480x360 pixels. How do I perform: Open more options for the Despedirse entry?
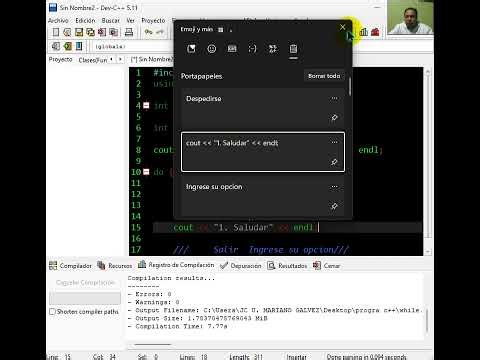[334, 98]
